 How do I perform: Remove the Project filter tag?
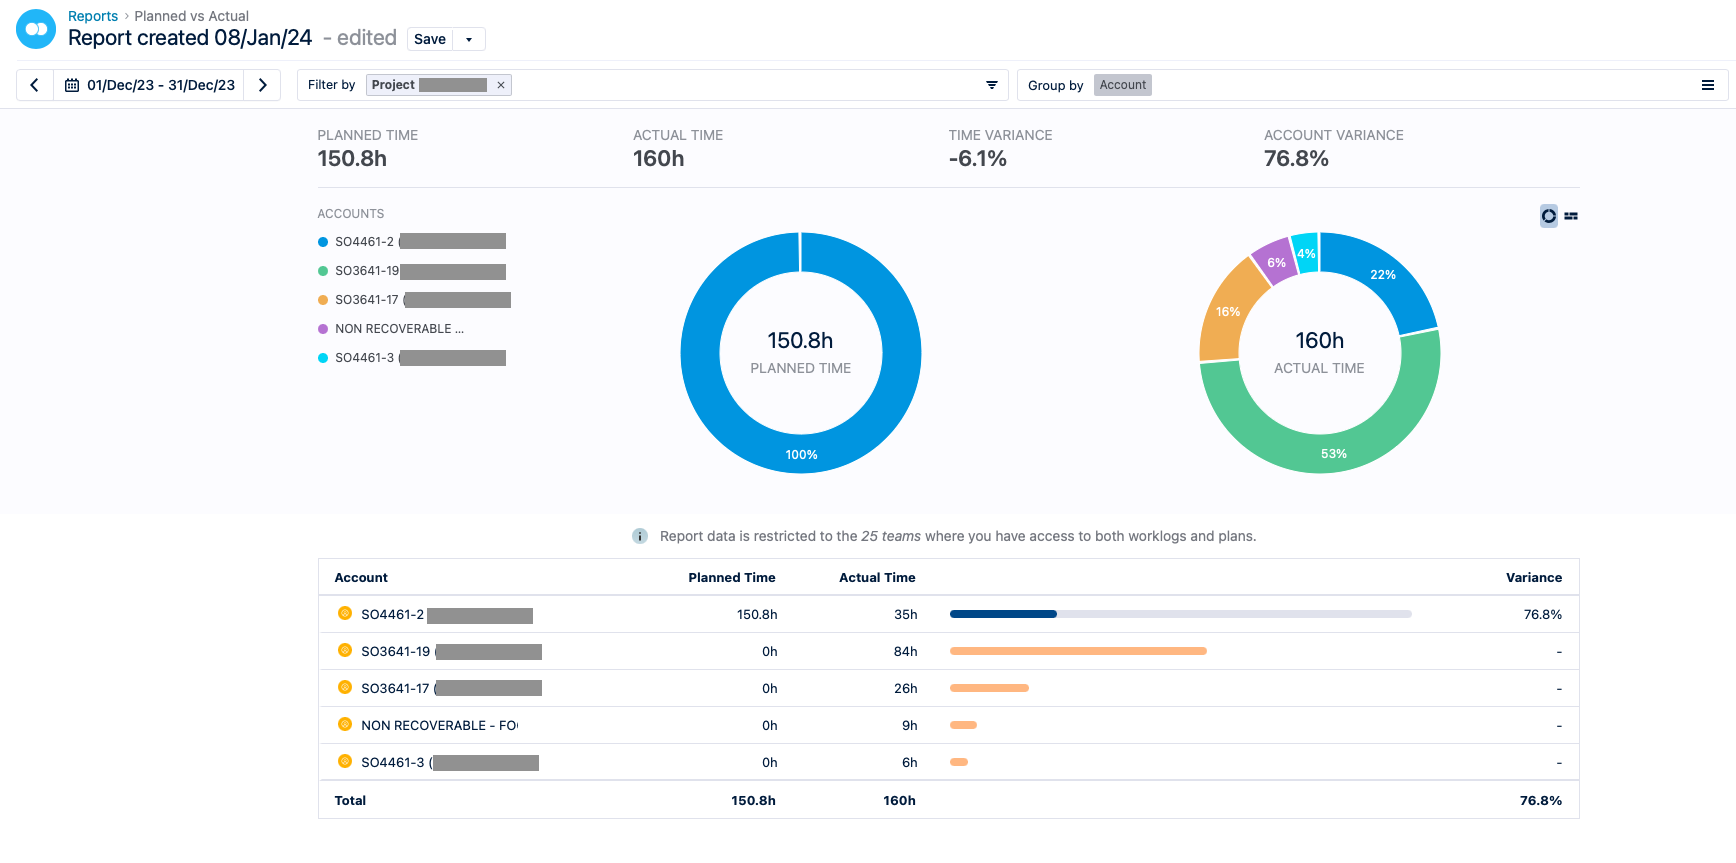coord(501,85)
